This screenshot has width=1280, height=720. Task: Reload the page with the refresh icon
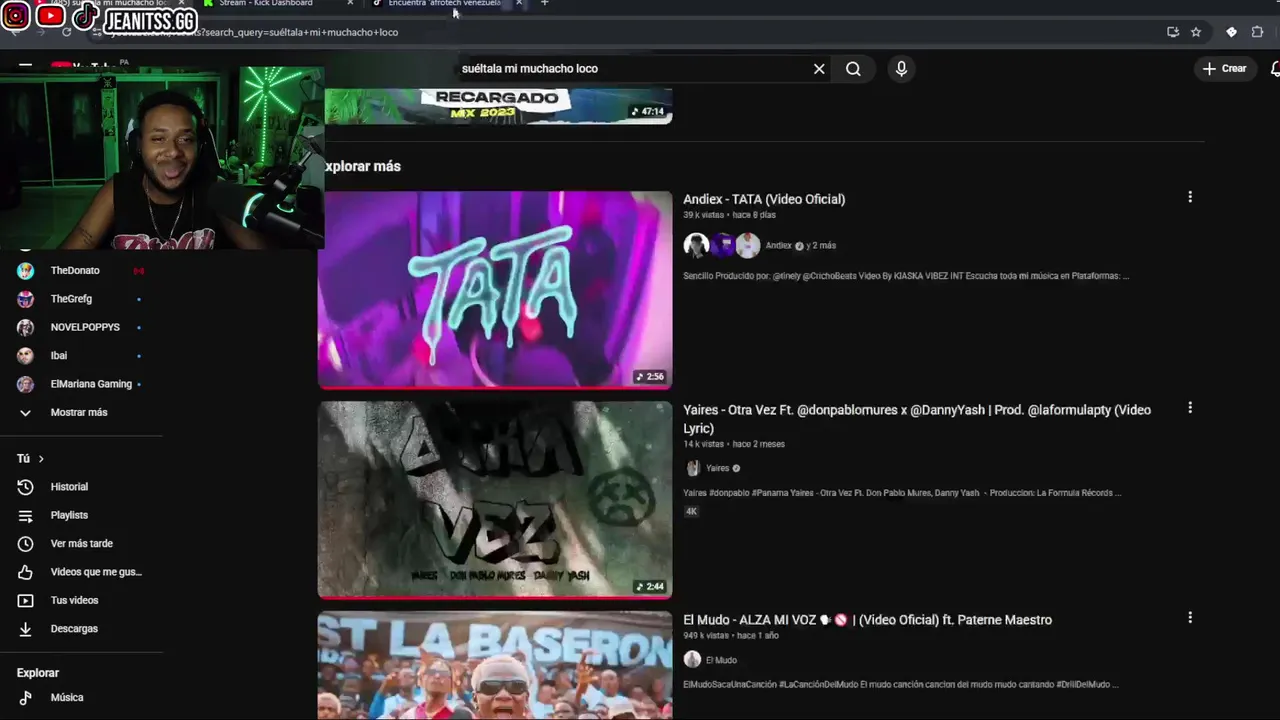coord(66,32)
